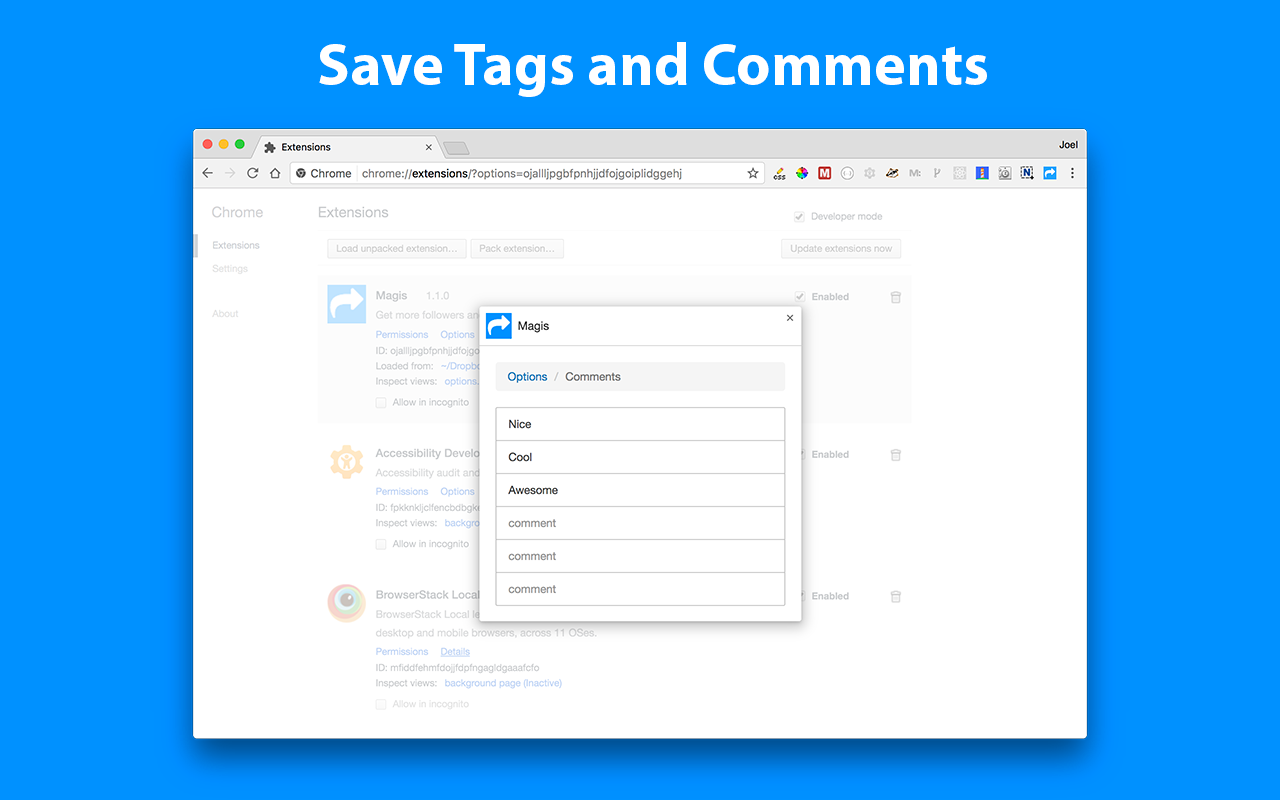Open the circled braces extension icon

847,173
